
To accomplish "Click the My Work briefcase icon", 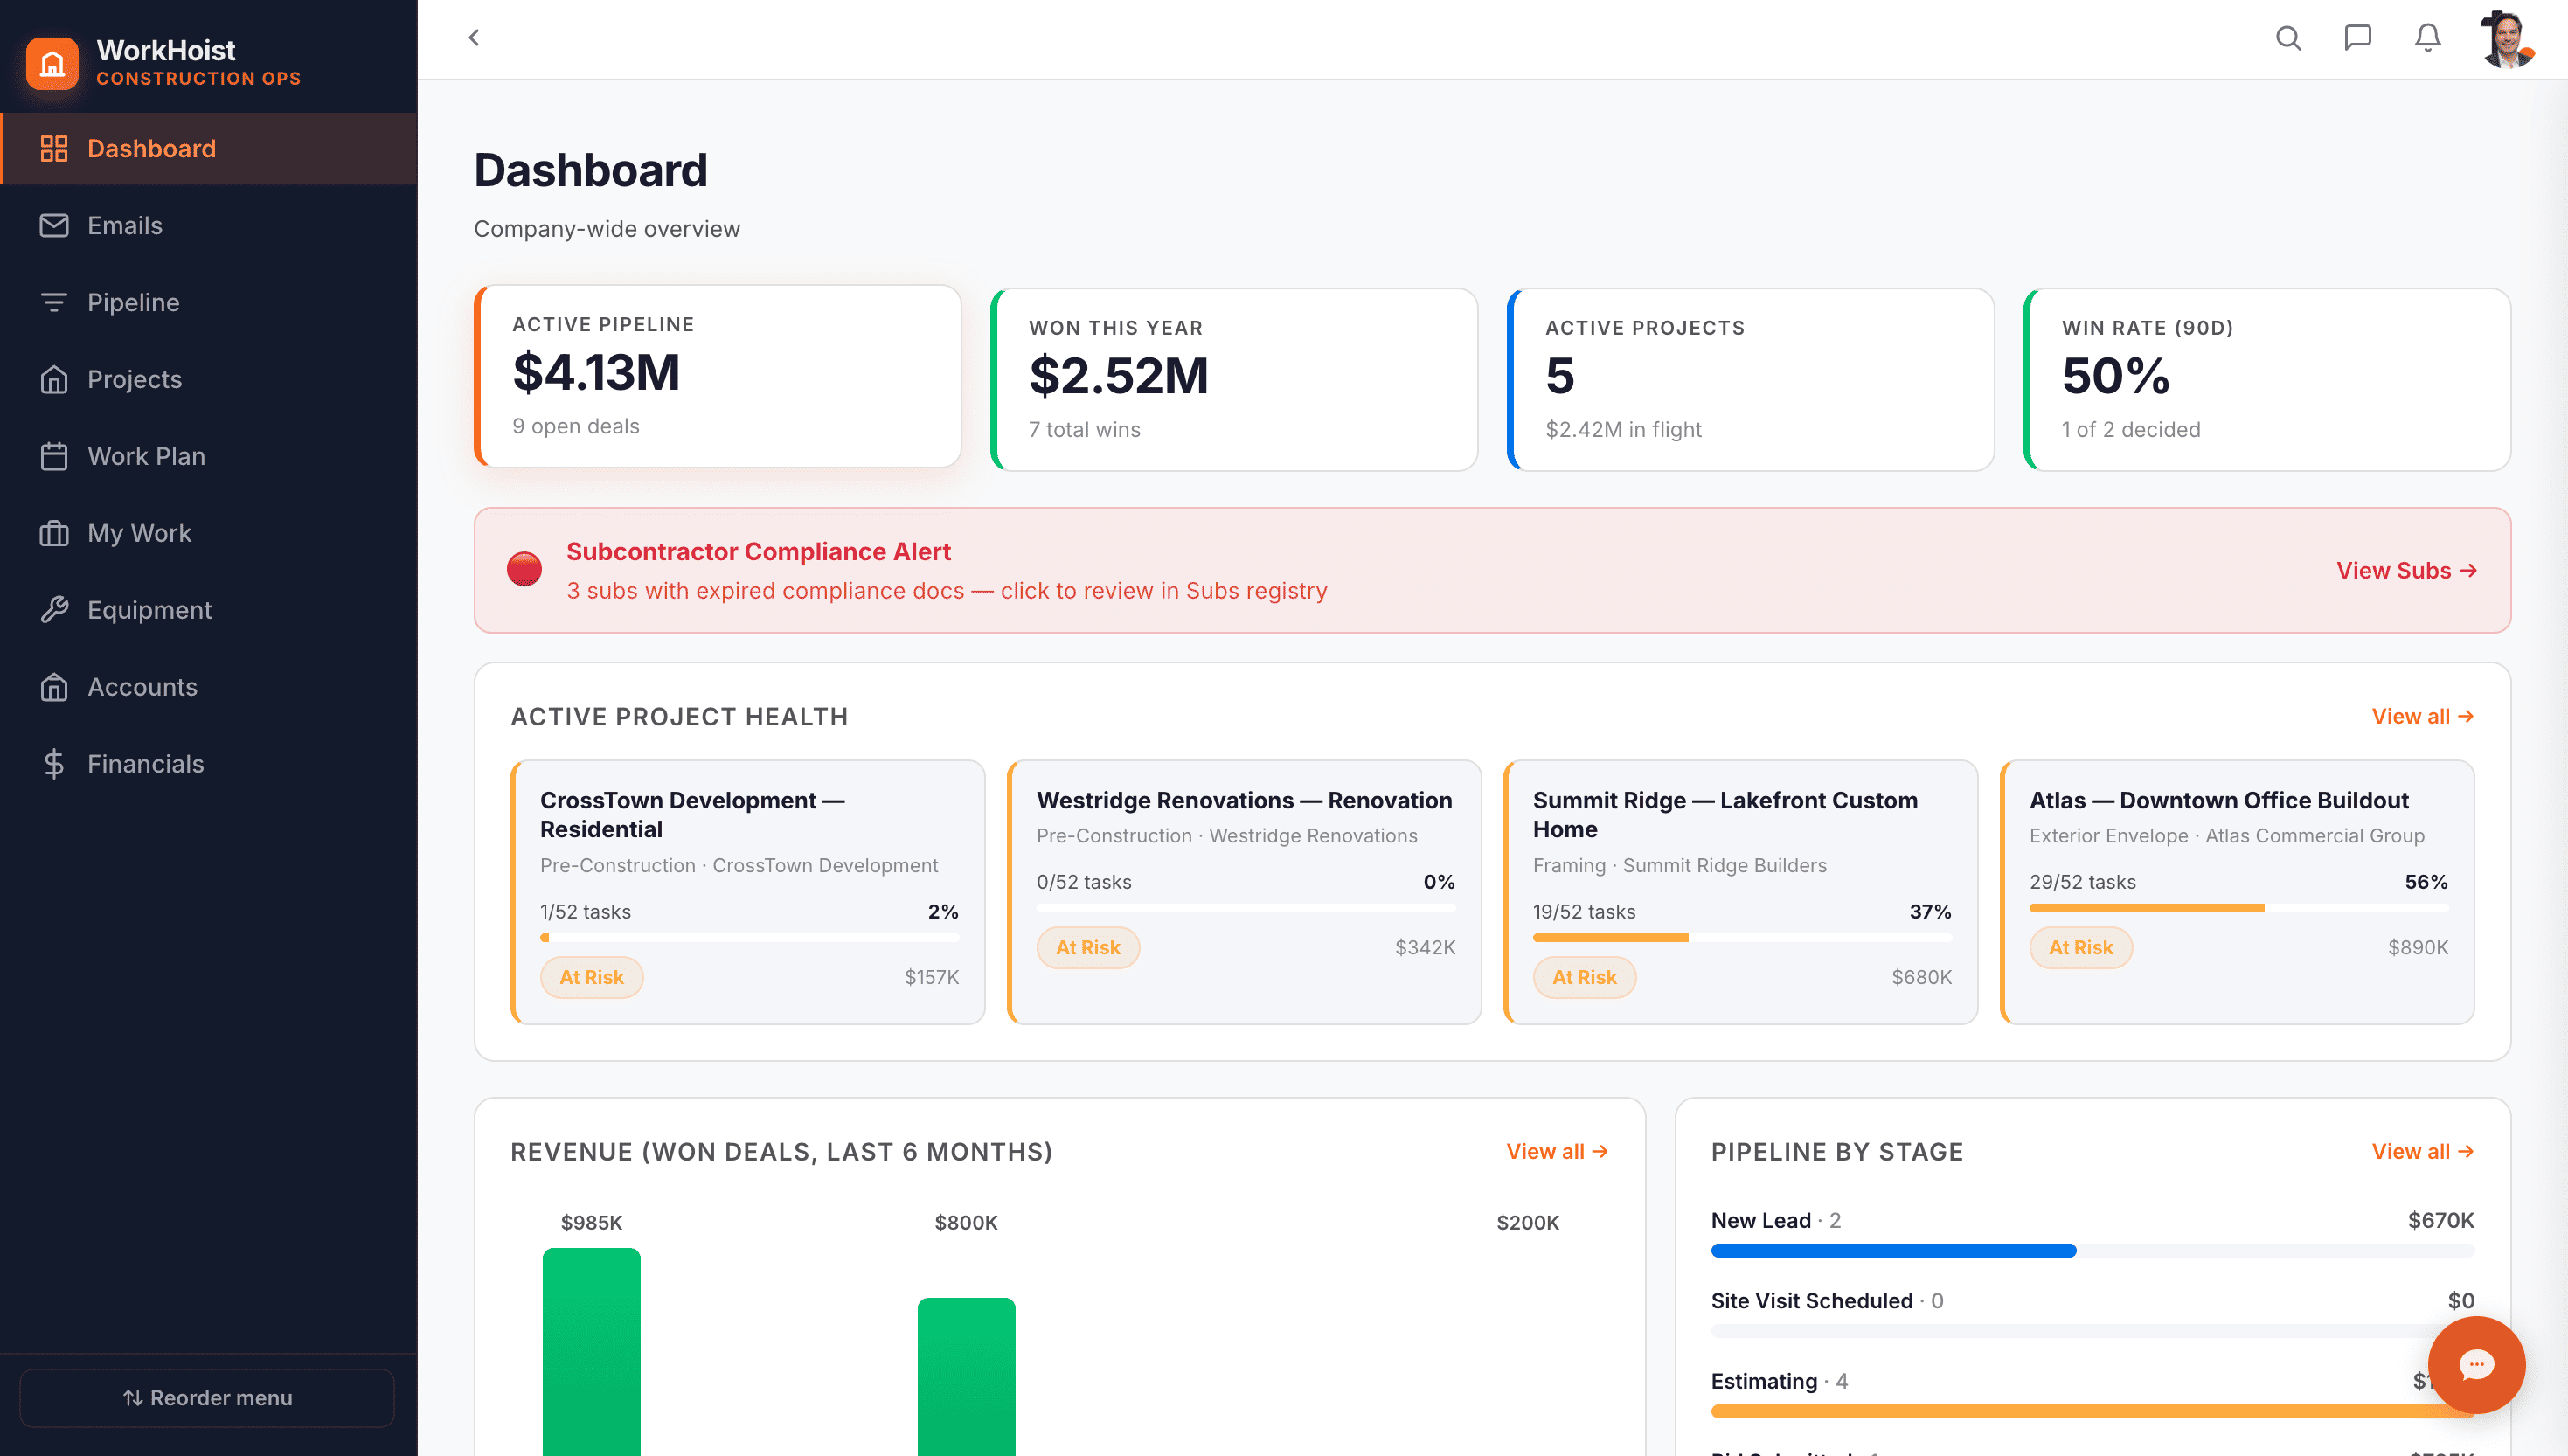I will (54, 534).
